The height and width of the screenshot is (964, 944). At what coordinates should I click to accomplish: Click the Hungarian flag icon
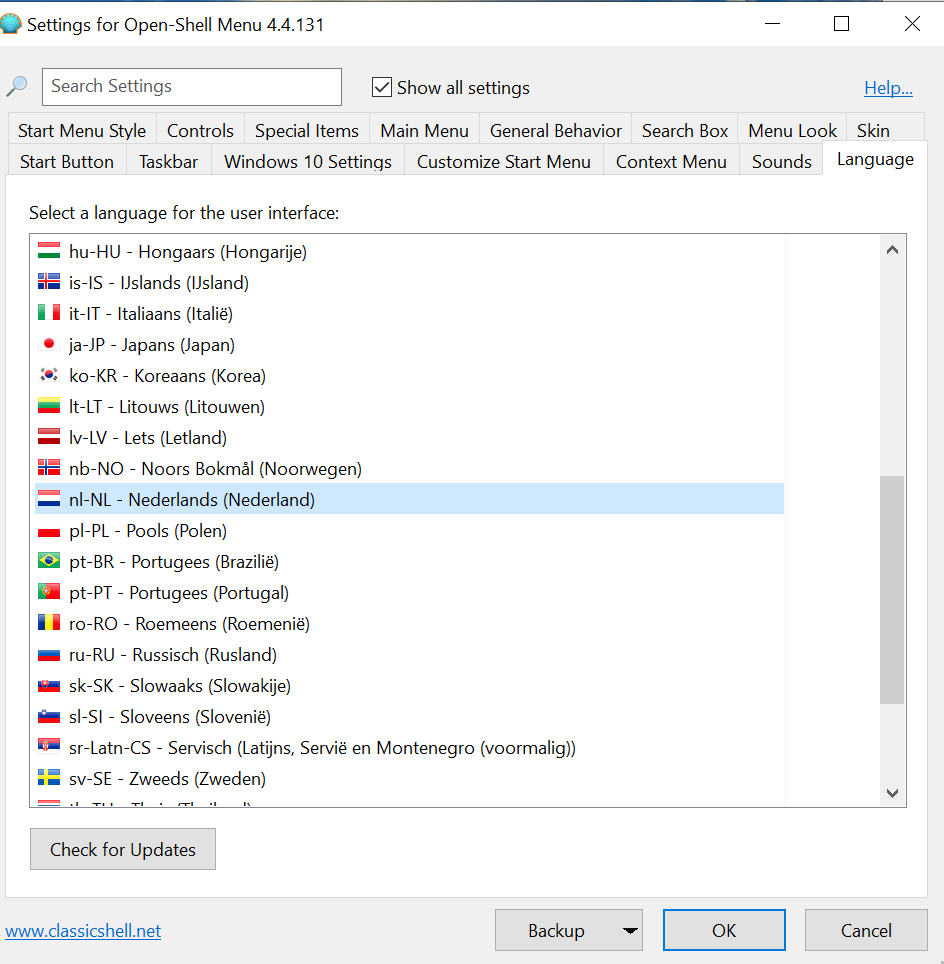pyautogui.click(x=49, y=251)
